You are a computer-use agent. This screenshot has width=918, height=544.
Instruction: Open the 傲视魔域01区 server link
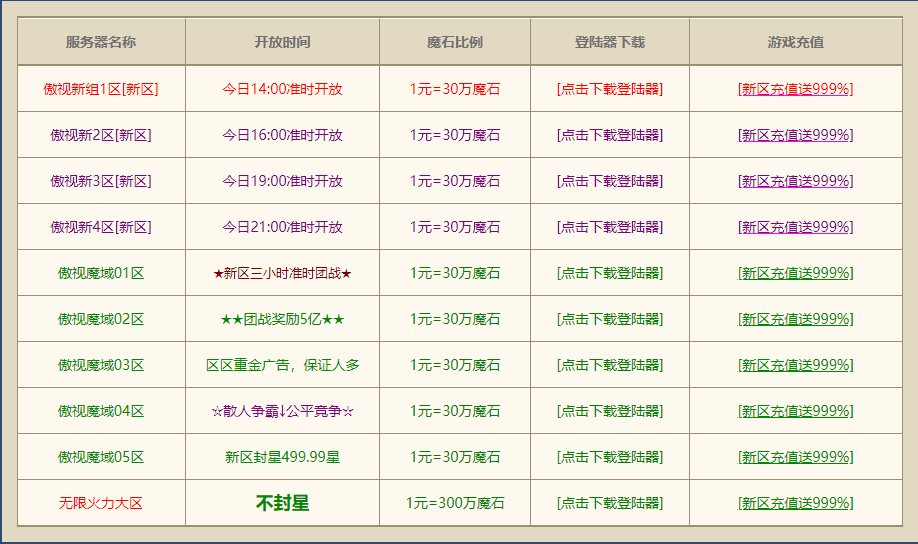[x=101, y=273]
